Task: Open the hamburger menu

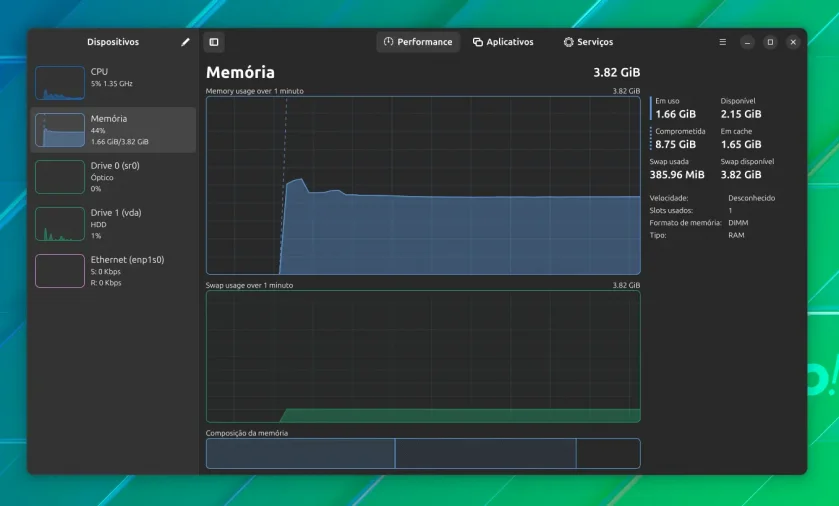Action: (x=723, y=42)
